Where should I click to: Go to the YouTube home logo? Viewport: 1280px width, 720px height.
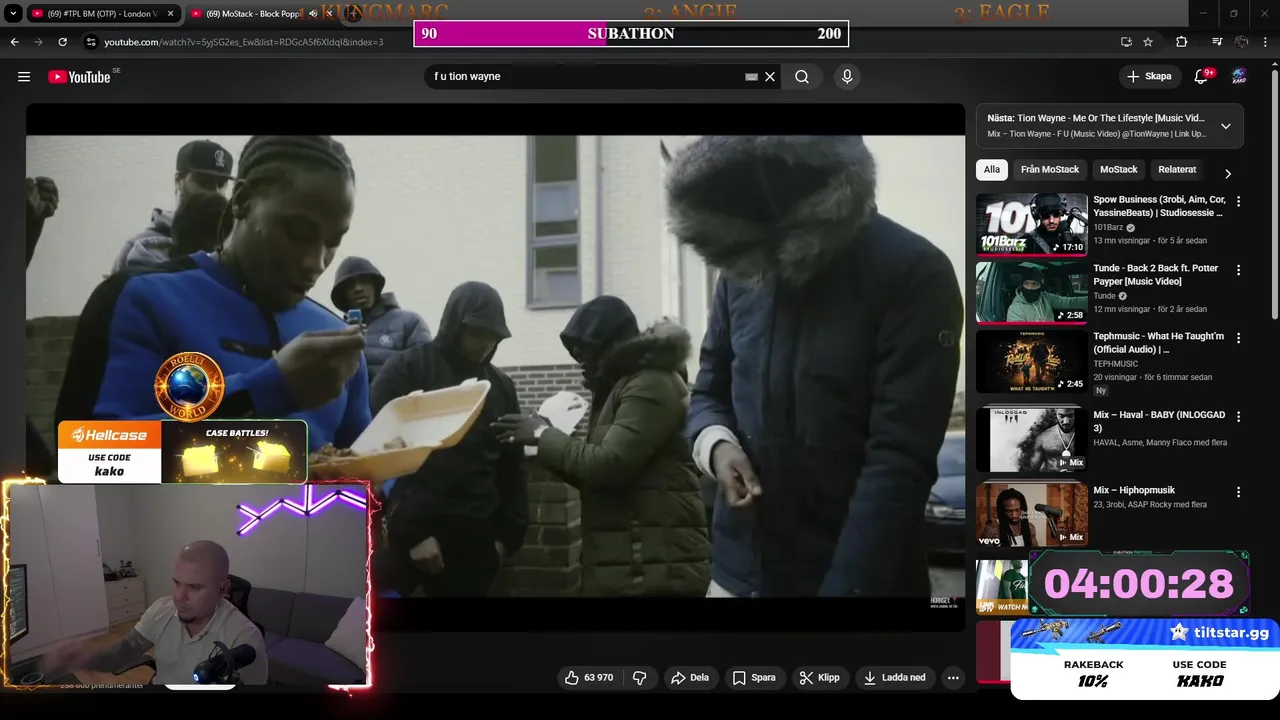tap(79, 77)
